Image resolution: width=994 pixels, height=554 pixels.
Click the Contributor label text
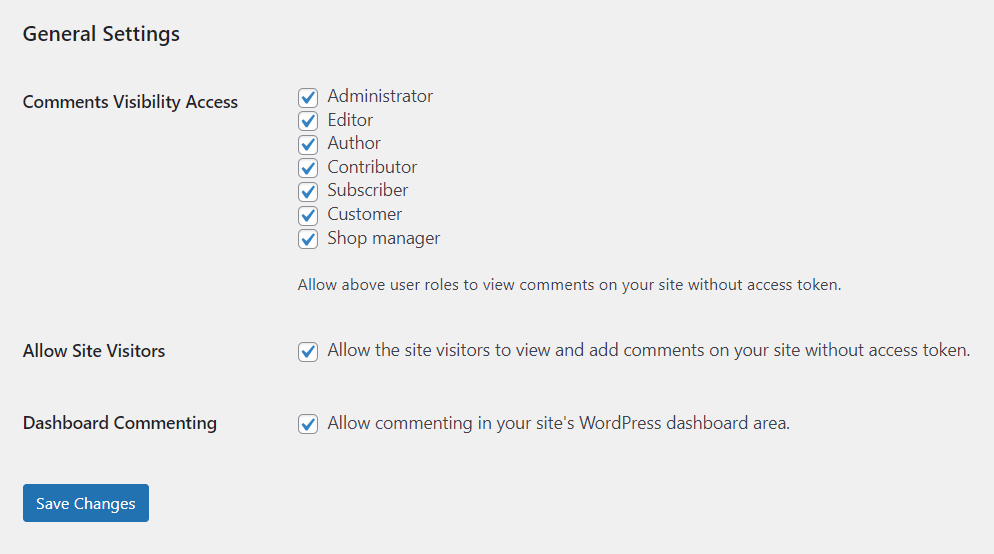372,167
